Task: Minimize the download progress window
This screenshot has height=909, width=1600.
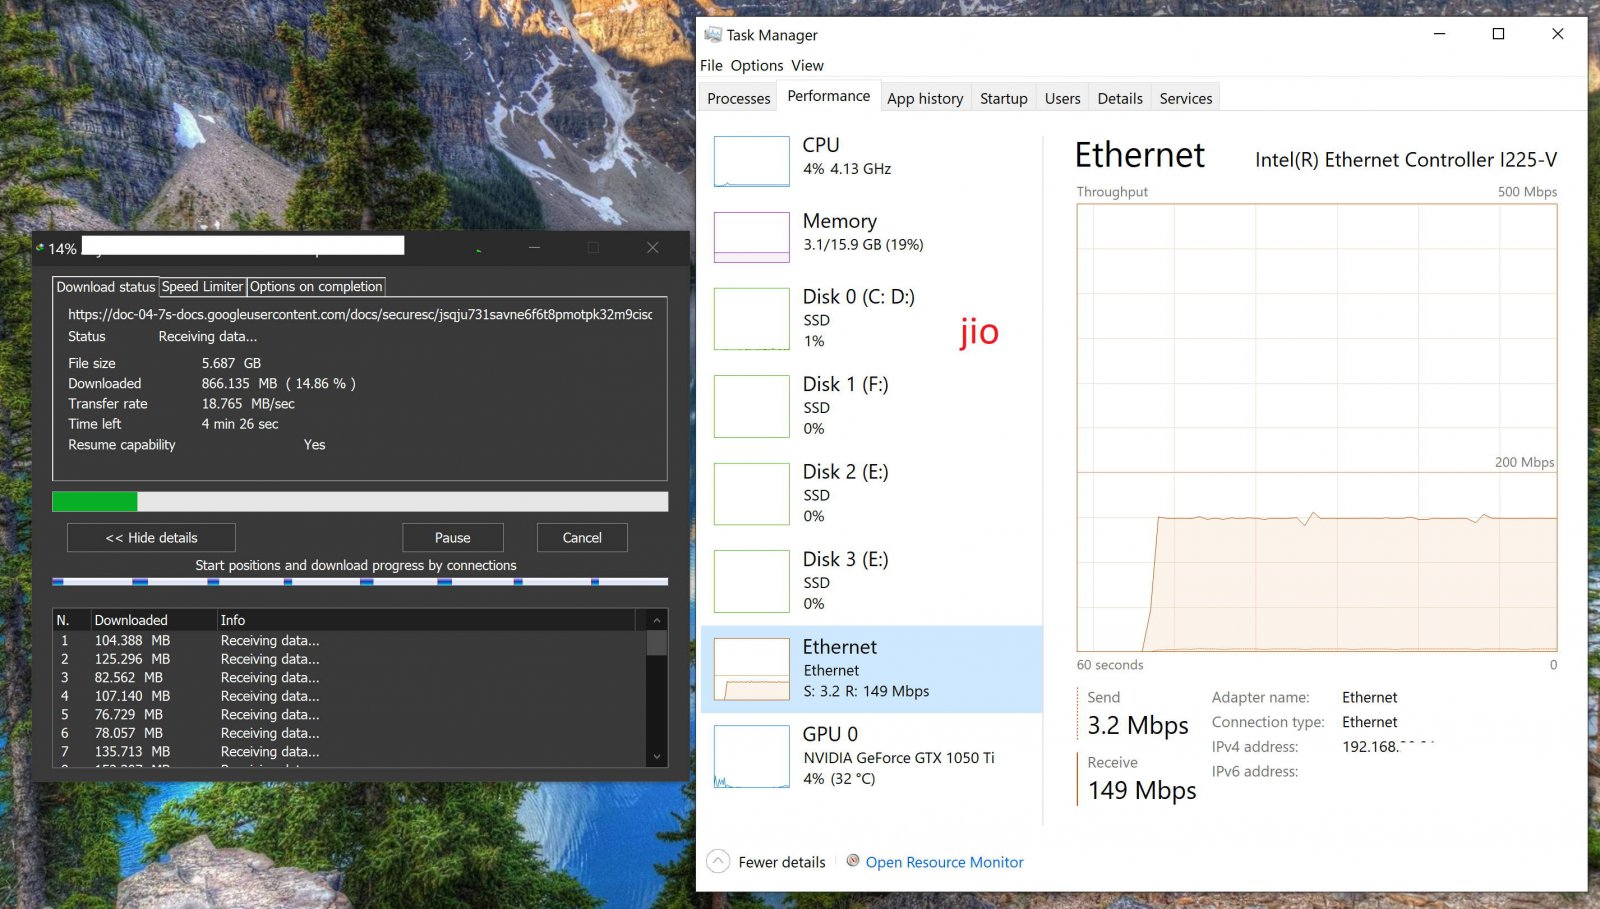Action: pyautogui.click(x=534, y=247)
